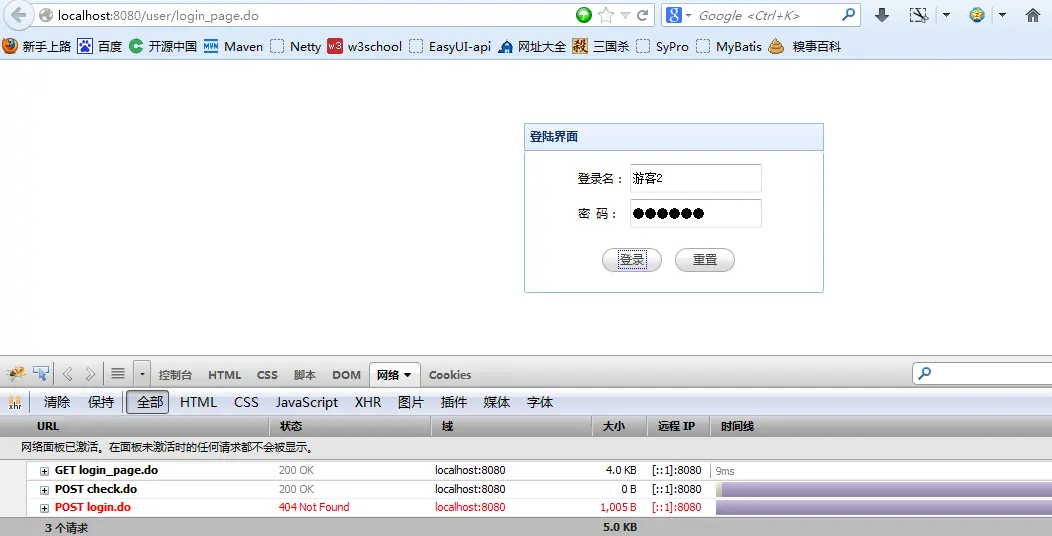
Task: Go forward in Firebug panel history
Action: click(x=90, y=374)
